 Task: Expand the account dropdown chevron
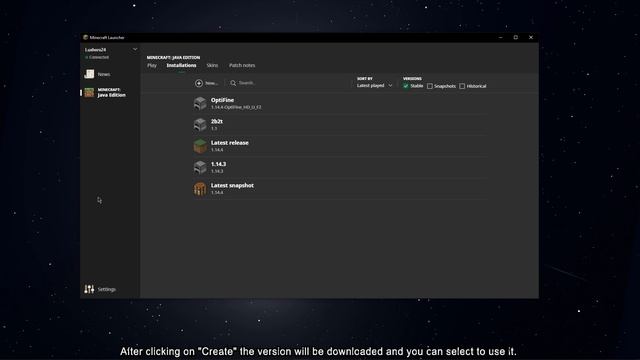(135, 49)
